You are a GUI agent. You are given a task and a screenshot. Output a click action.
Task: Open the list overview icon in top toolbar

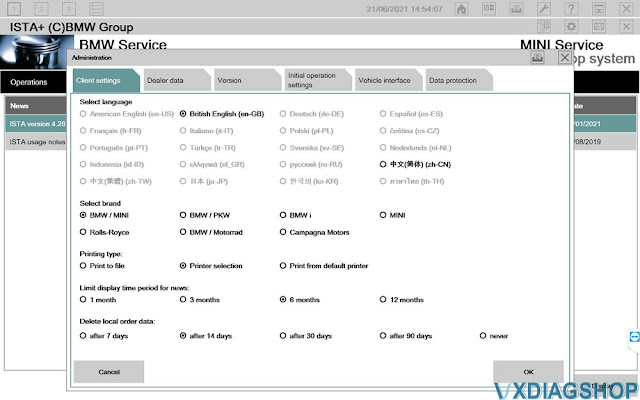point(96,9)
